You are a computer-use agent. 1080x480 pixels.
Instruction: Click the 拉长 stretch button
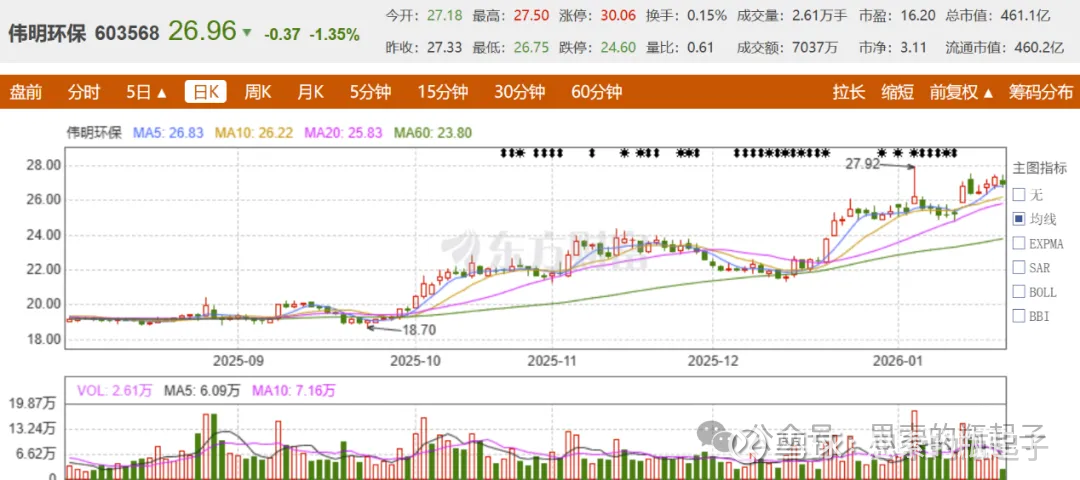coord(849,92)
